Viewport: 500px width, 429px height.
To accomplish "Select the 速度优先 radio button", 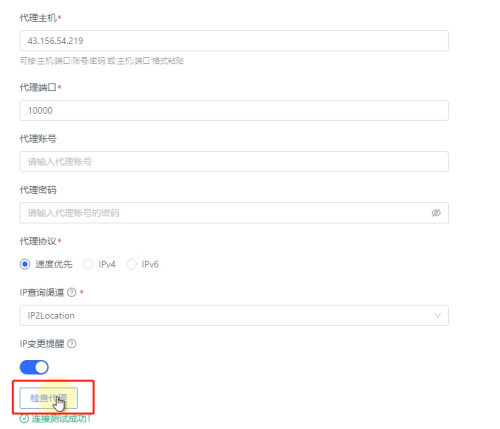I will click(25, 264).
